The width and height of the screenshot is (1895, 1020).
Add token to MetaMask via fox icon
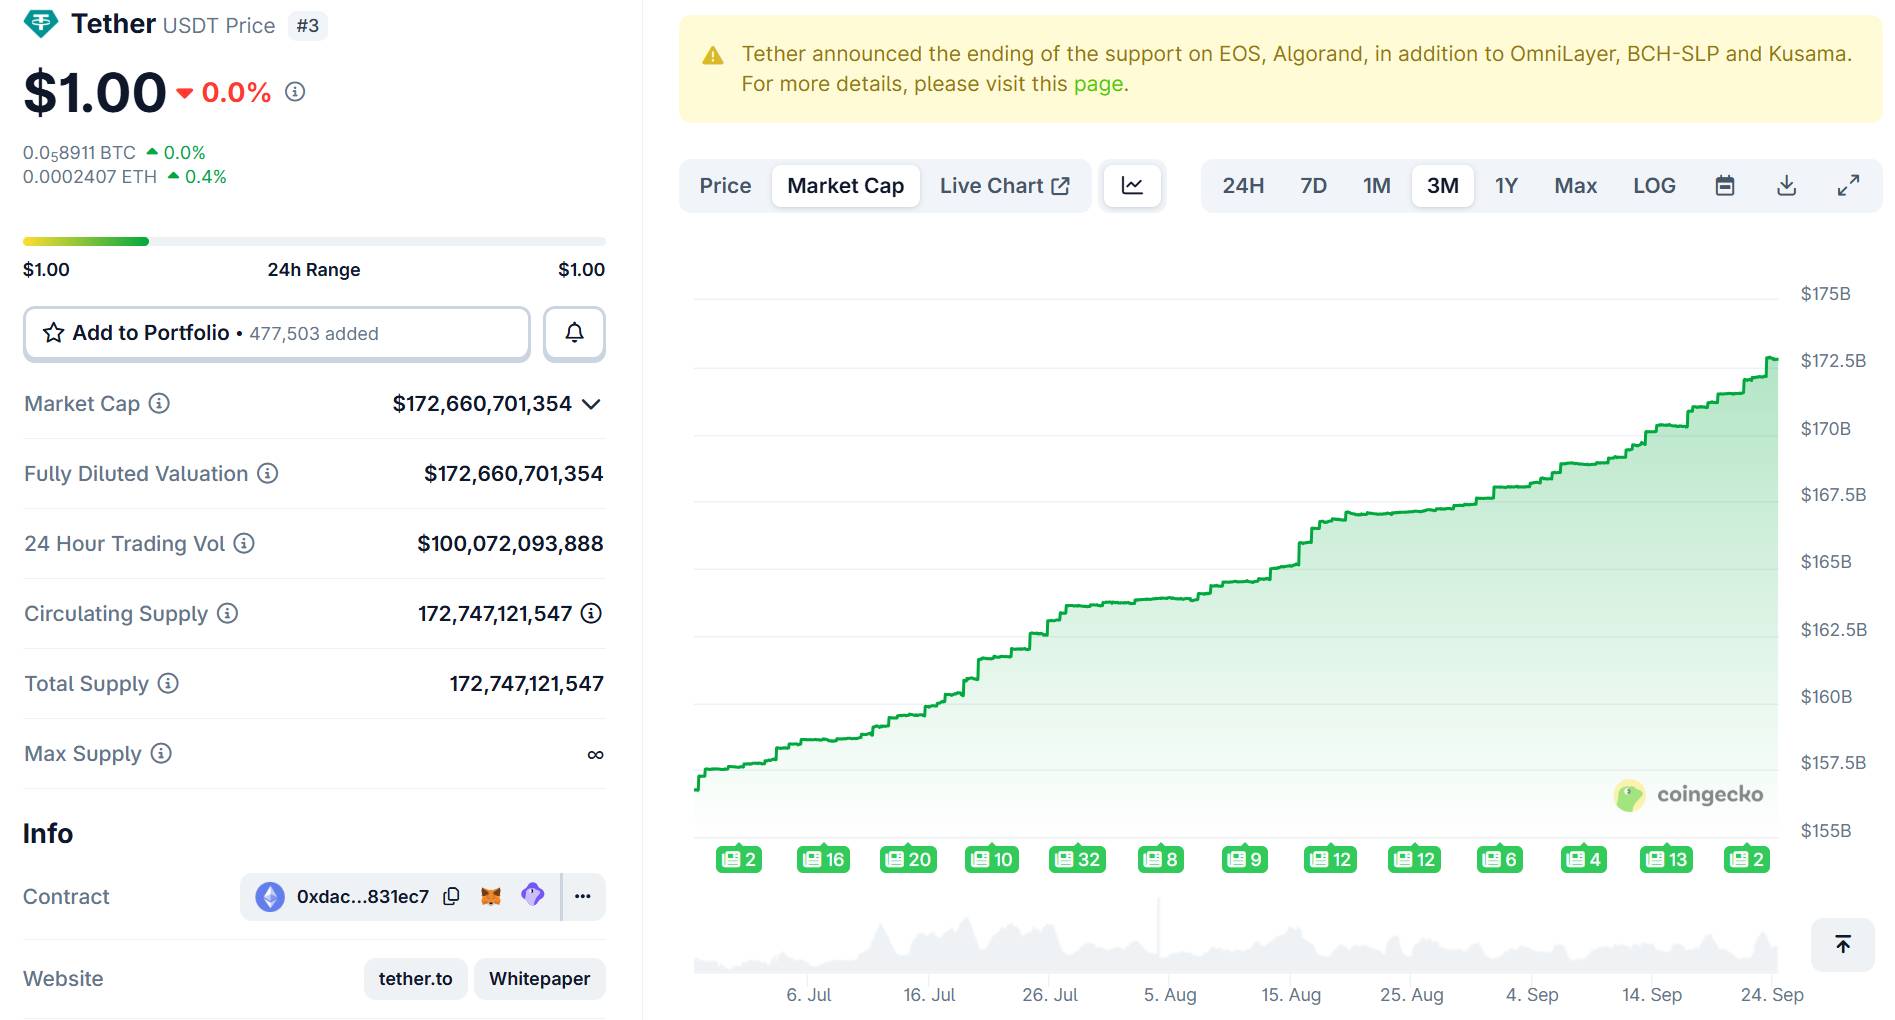click(x=491, y=896)
